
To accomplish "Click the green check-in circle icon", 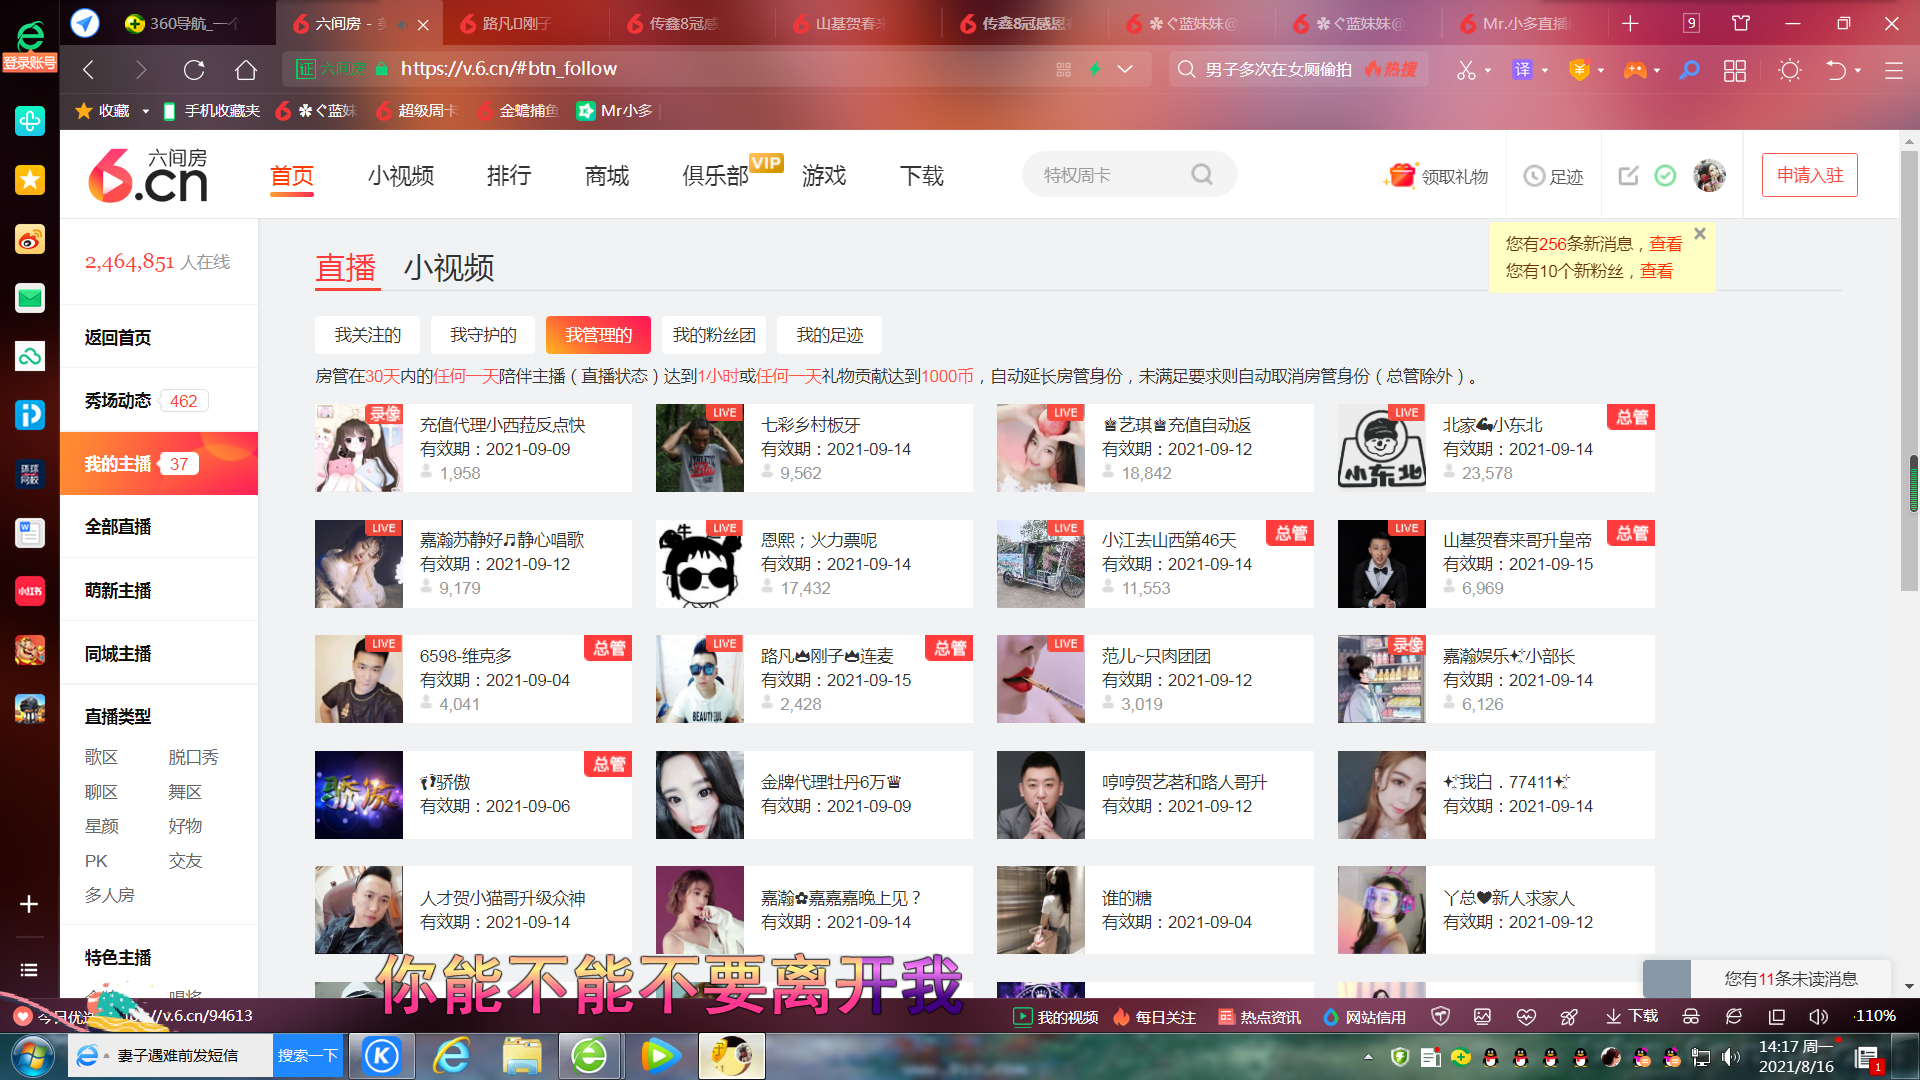I will click(1665, 176).
